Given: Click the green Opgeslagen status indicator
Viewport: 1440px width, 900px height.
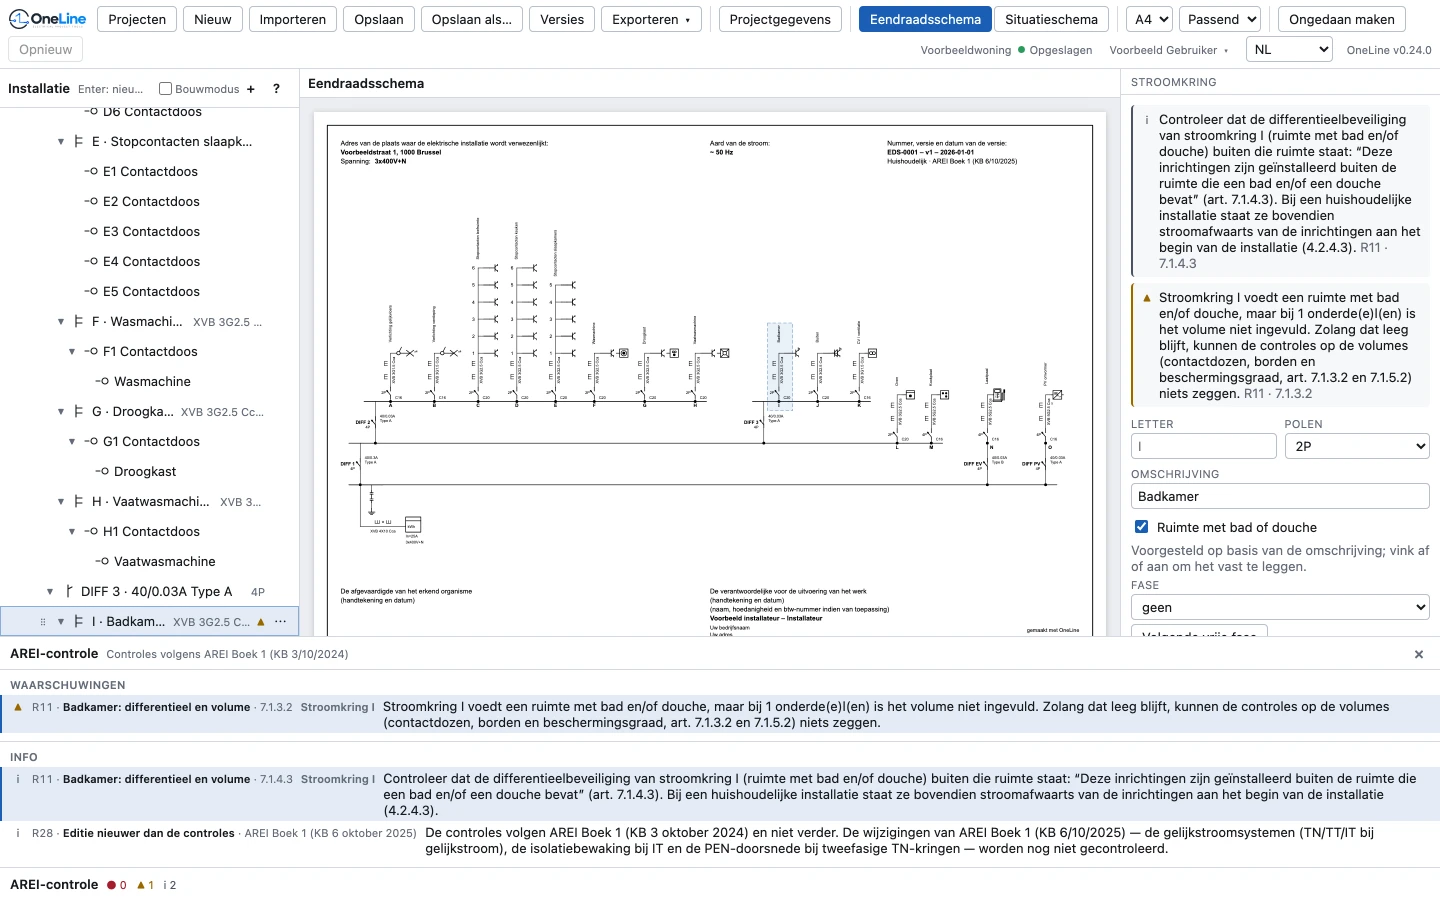Looking at the screenshot, I should [x=1055, y=50].
